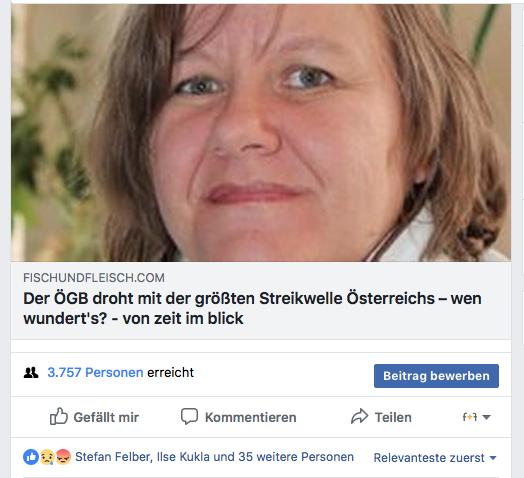Click the speech bubble comment icon
This screenshot has width=524, height=478.
pos(189,416)
